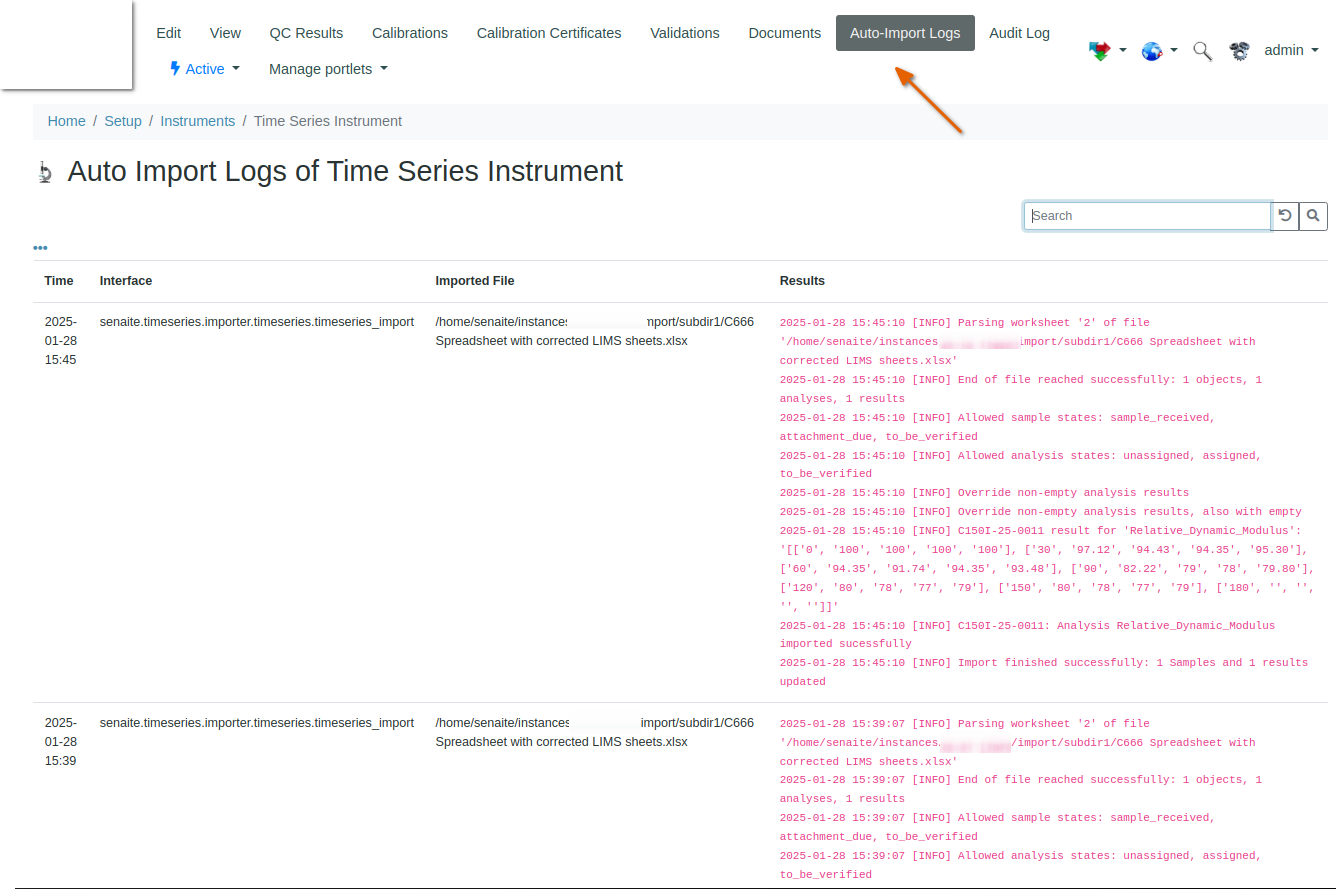This screenshot has height=889, width=1336.
Task: Click the globe language icon
Action: tap(1153, 51)
